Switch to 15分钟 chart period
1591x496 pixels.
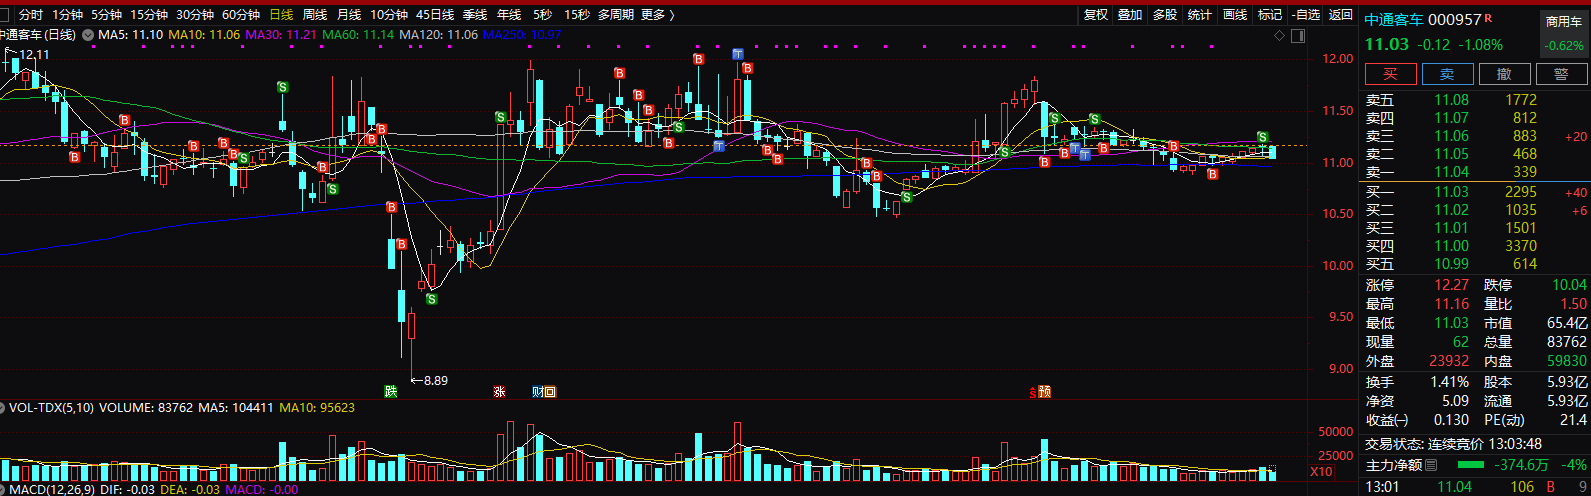pos(149,15)
